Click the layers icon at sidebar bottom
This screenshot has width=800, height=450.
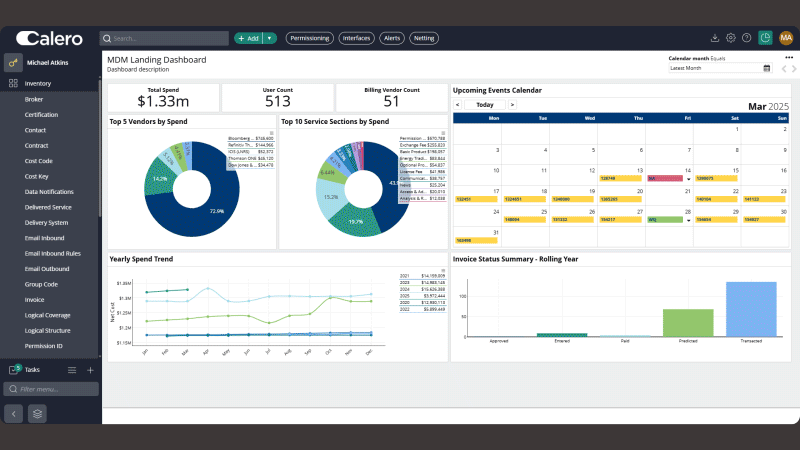(x=37, y=414)
